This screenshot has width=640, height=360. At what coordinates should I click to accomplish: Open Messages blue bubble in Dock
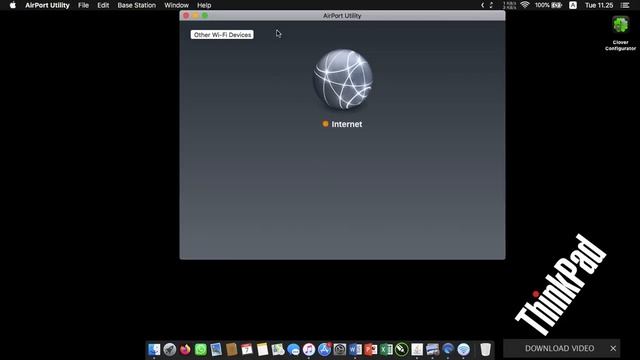(x=293, y=349)
